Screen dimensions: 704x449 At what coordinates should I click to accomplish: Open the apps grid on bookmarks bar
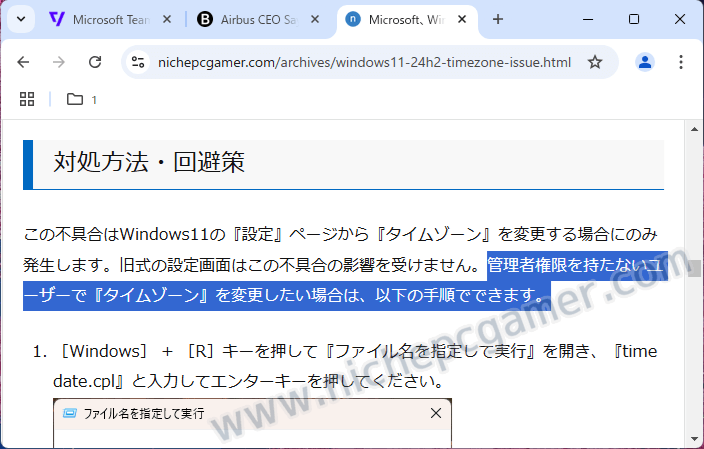point(27,99)
